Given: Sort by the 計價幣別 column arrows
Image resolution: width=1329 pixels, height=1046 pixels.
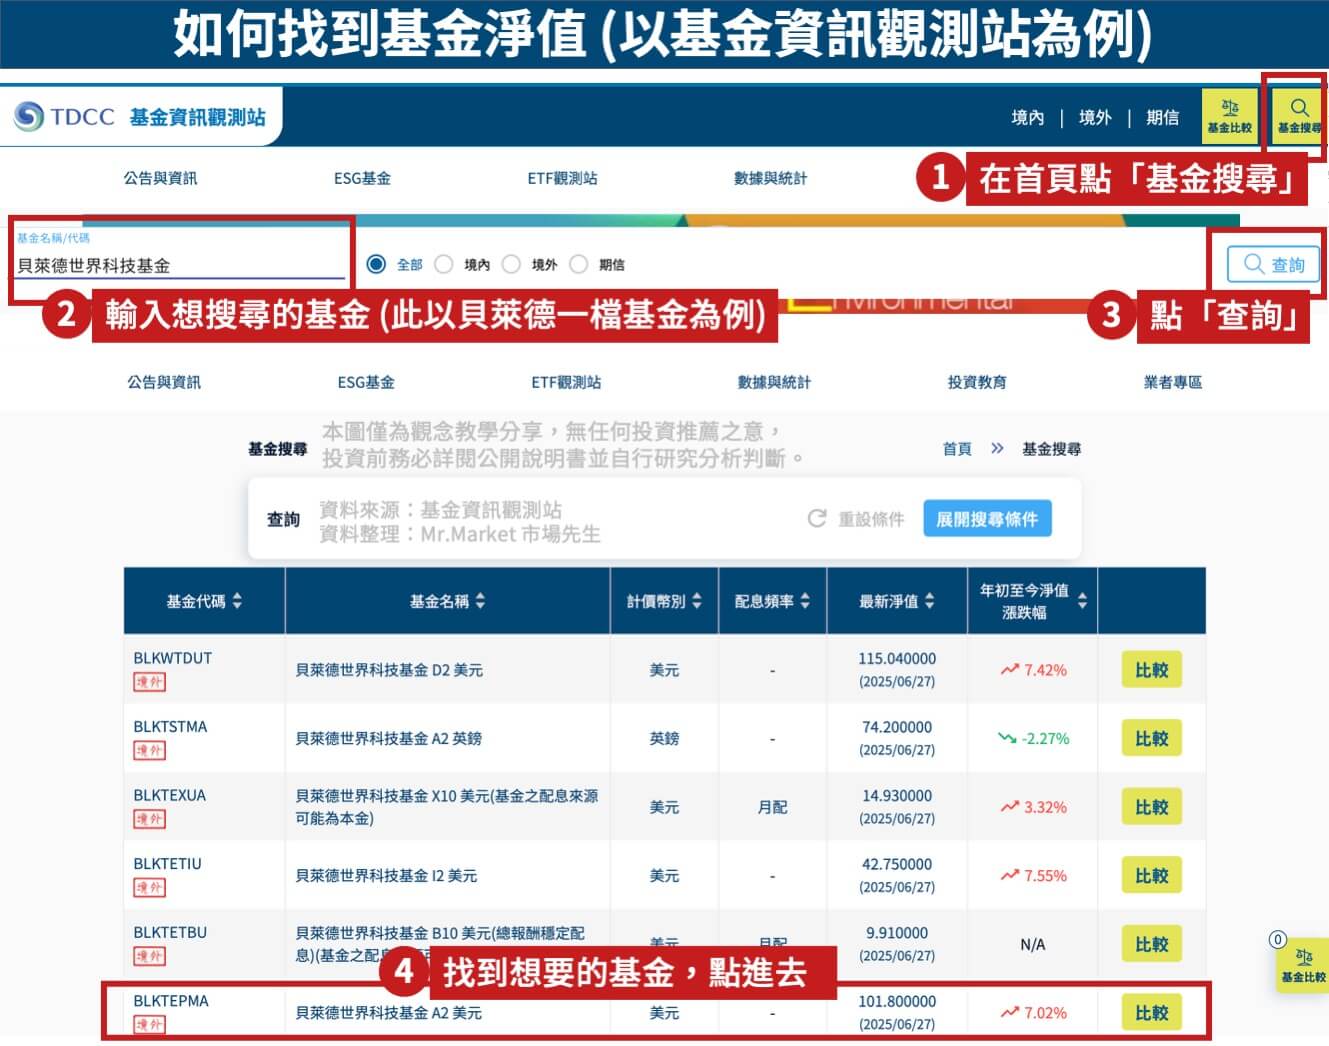Looking at the screenshot, I should [697, 600].
